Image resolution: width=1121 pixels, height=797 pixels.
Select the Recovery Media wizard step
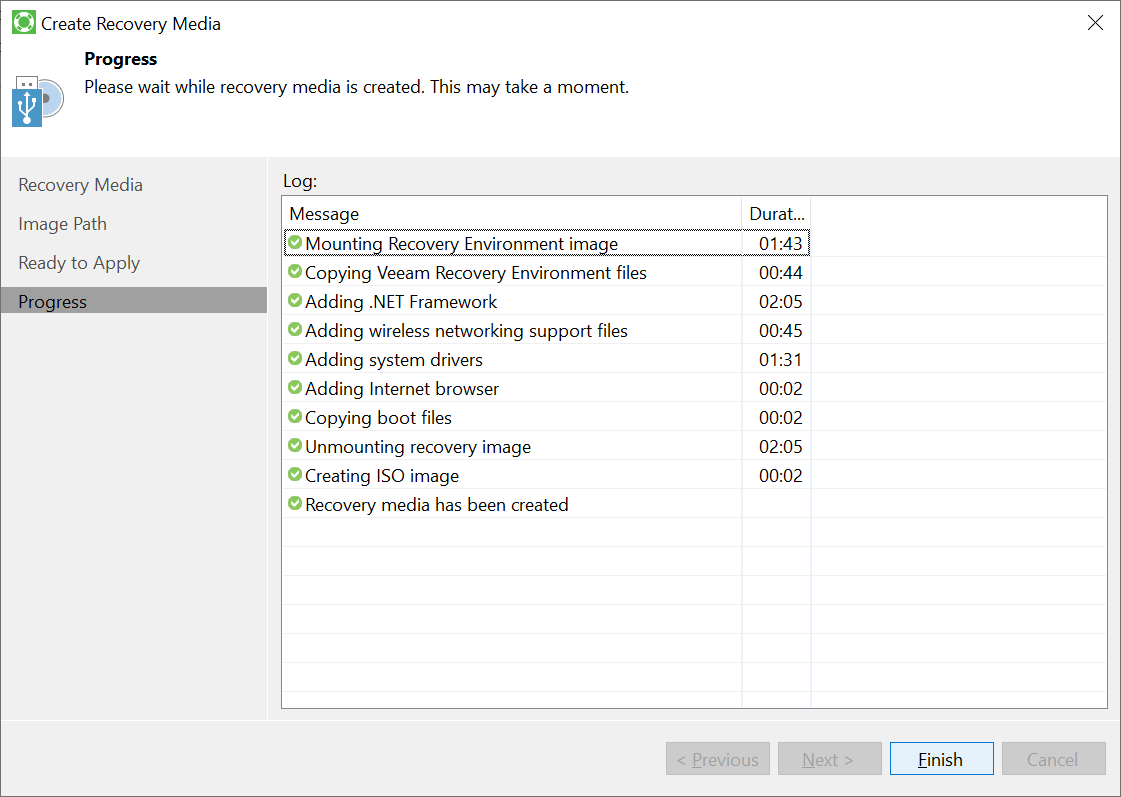(x=80, y=185)
